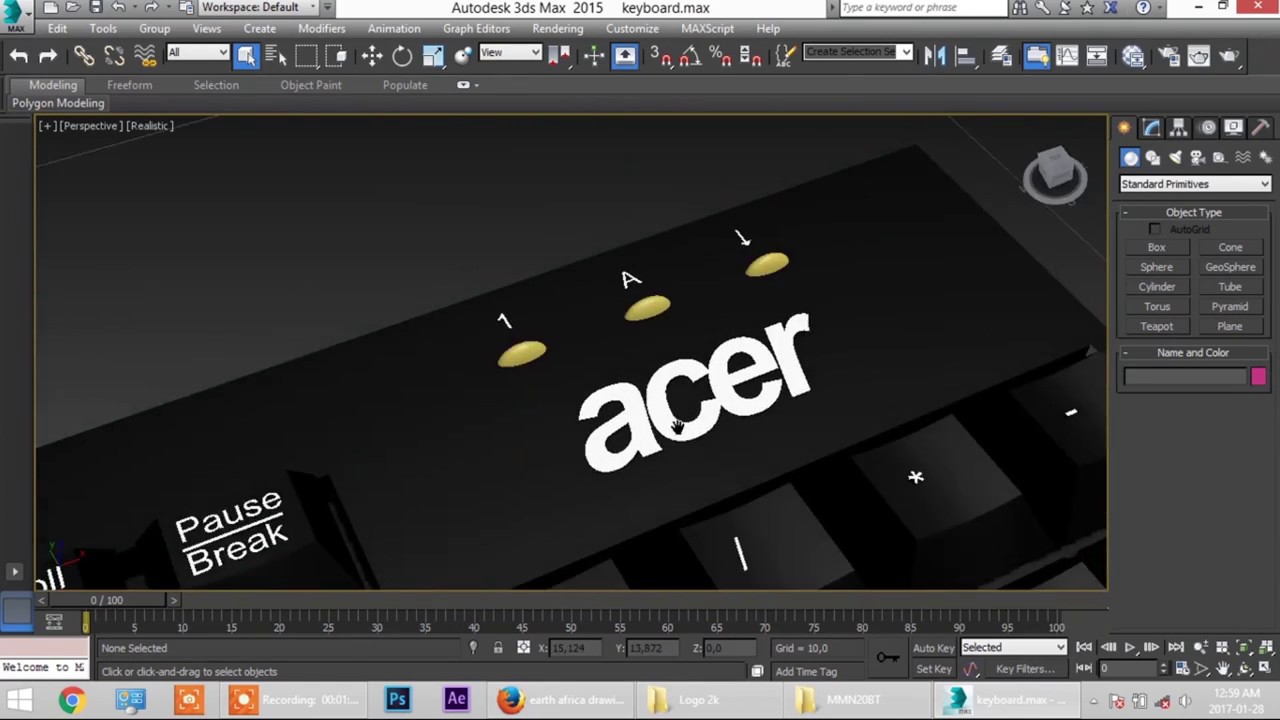
Task: Open the Layer Manager
Action: tap(1001, 56)
